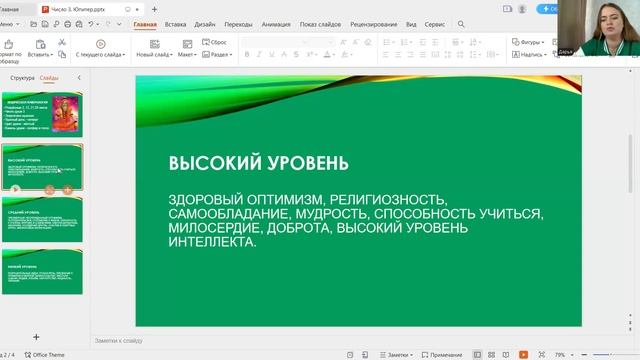Click the Office Theme status bar entry
The width and height of the screenshot is (640, 360).
[44, 355]
